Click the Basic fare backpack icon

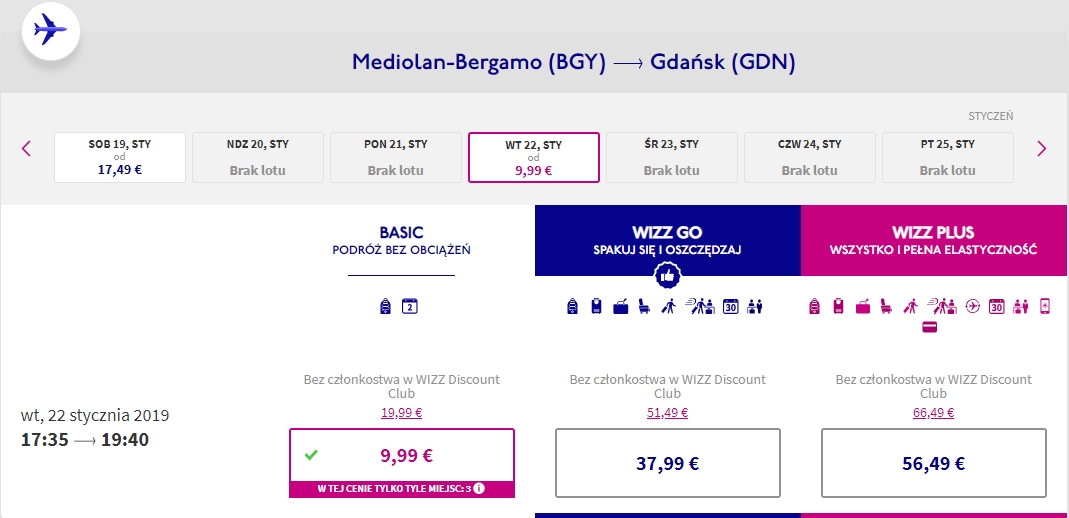click(387, 307)
